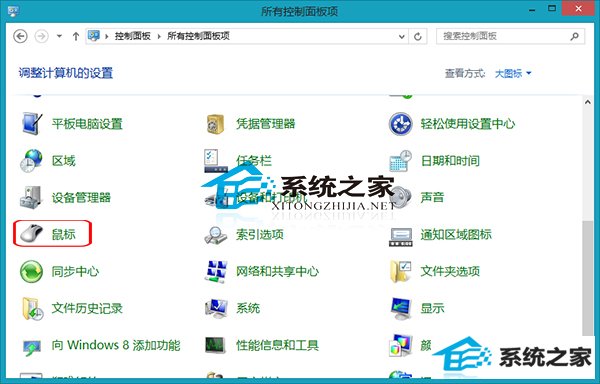600x384 pixels.
Task: Click the 平板电脑设置 text link
Action: (87, 124)
